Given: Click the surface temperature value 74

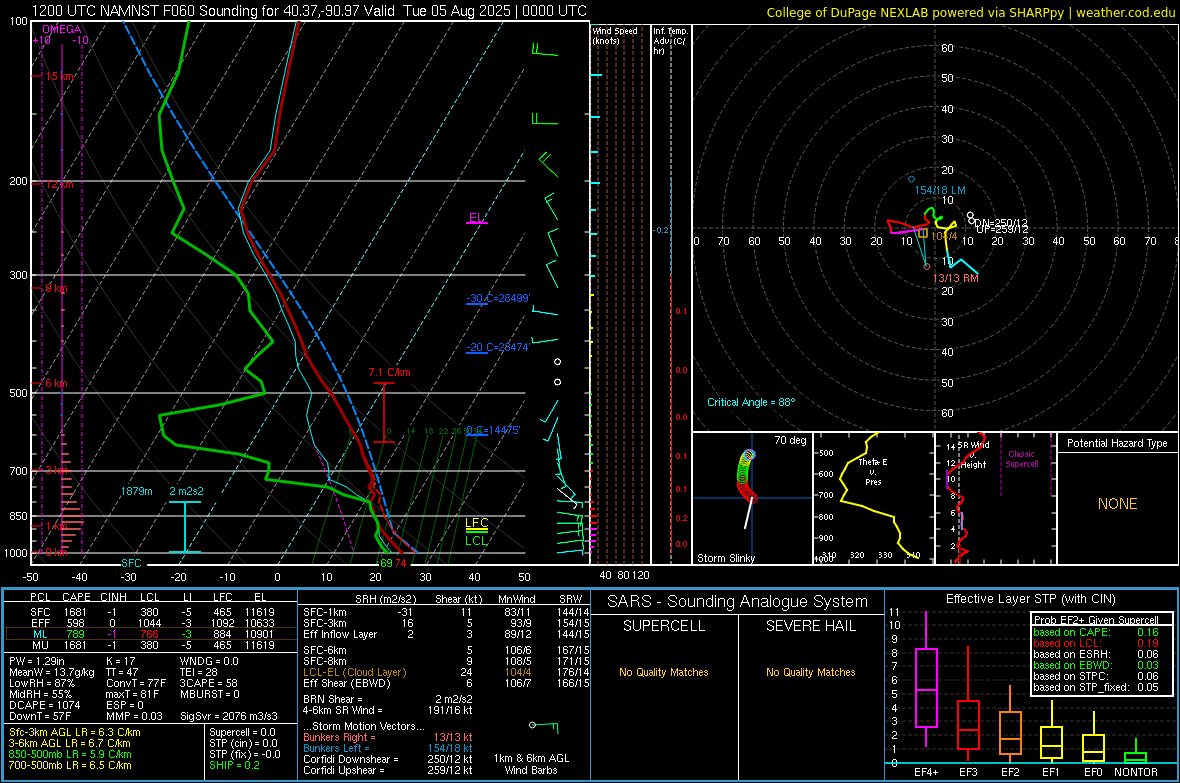Looking at the screenshot, I should (400, 563).
